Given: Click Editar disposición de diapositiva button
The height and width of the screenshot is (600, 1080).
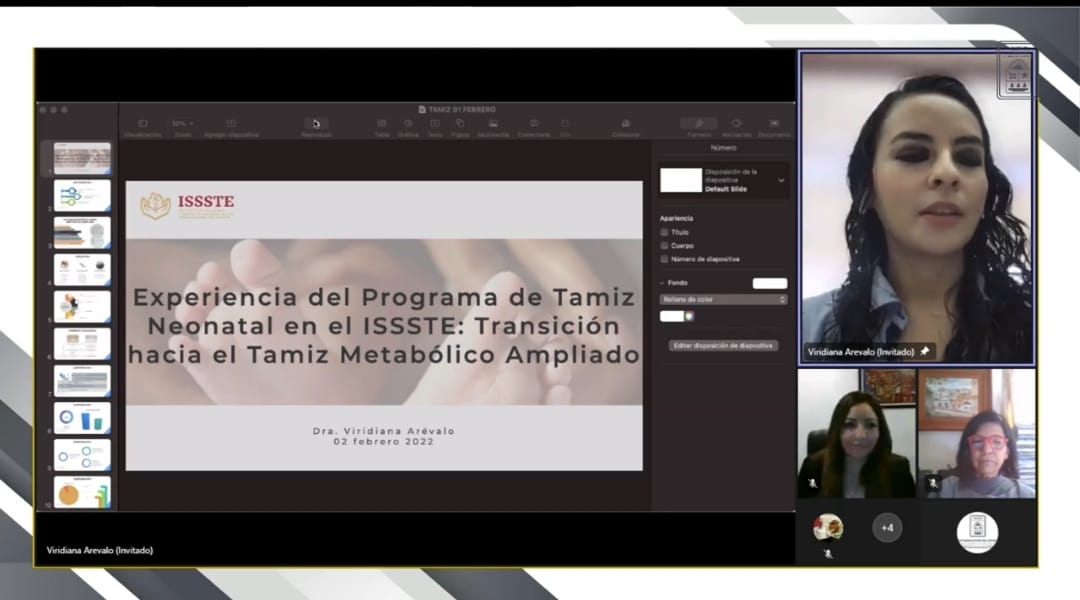Looking at the screenshot, I should 723,345.
